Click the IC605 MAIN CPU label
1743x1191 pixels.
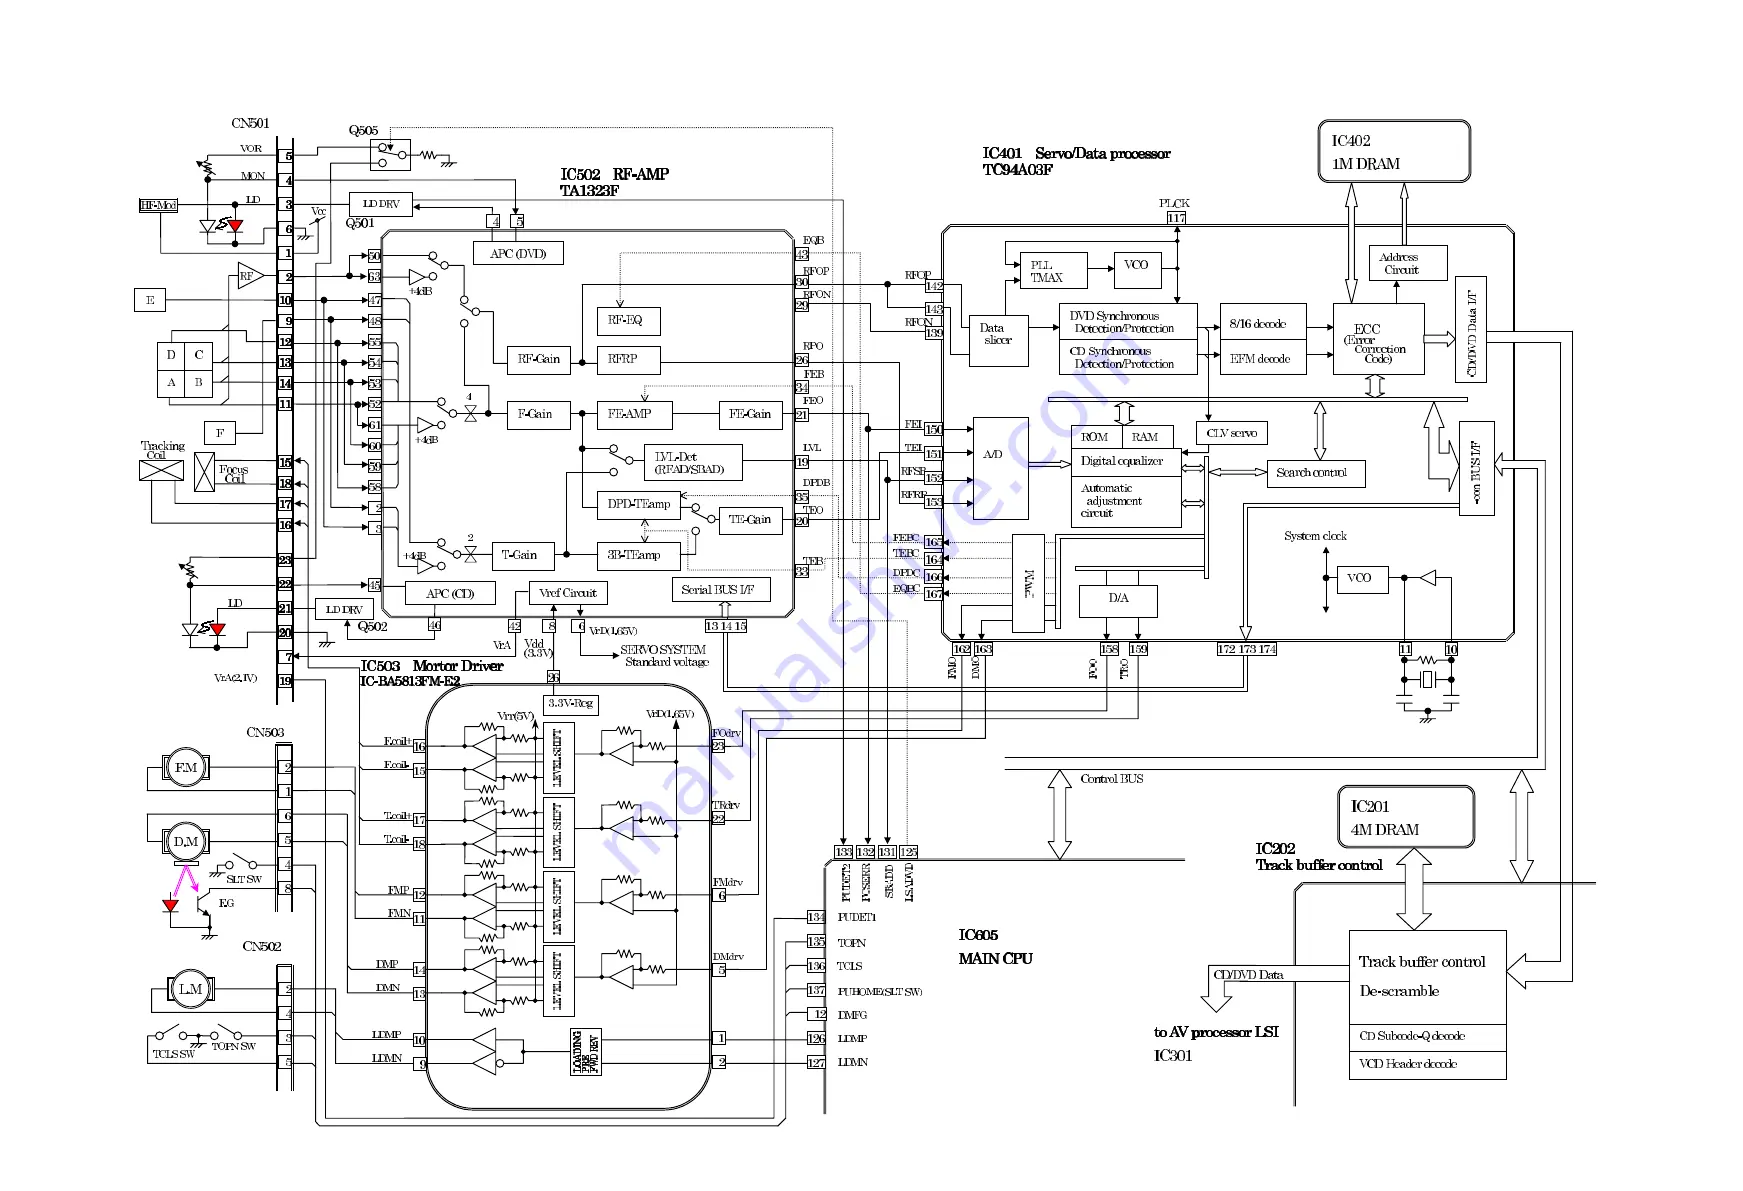995,947
